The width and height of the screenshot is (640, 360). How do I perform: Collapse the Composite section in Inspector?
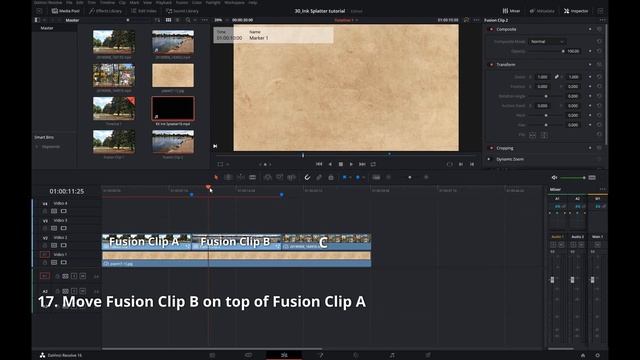pos(506,29)
